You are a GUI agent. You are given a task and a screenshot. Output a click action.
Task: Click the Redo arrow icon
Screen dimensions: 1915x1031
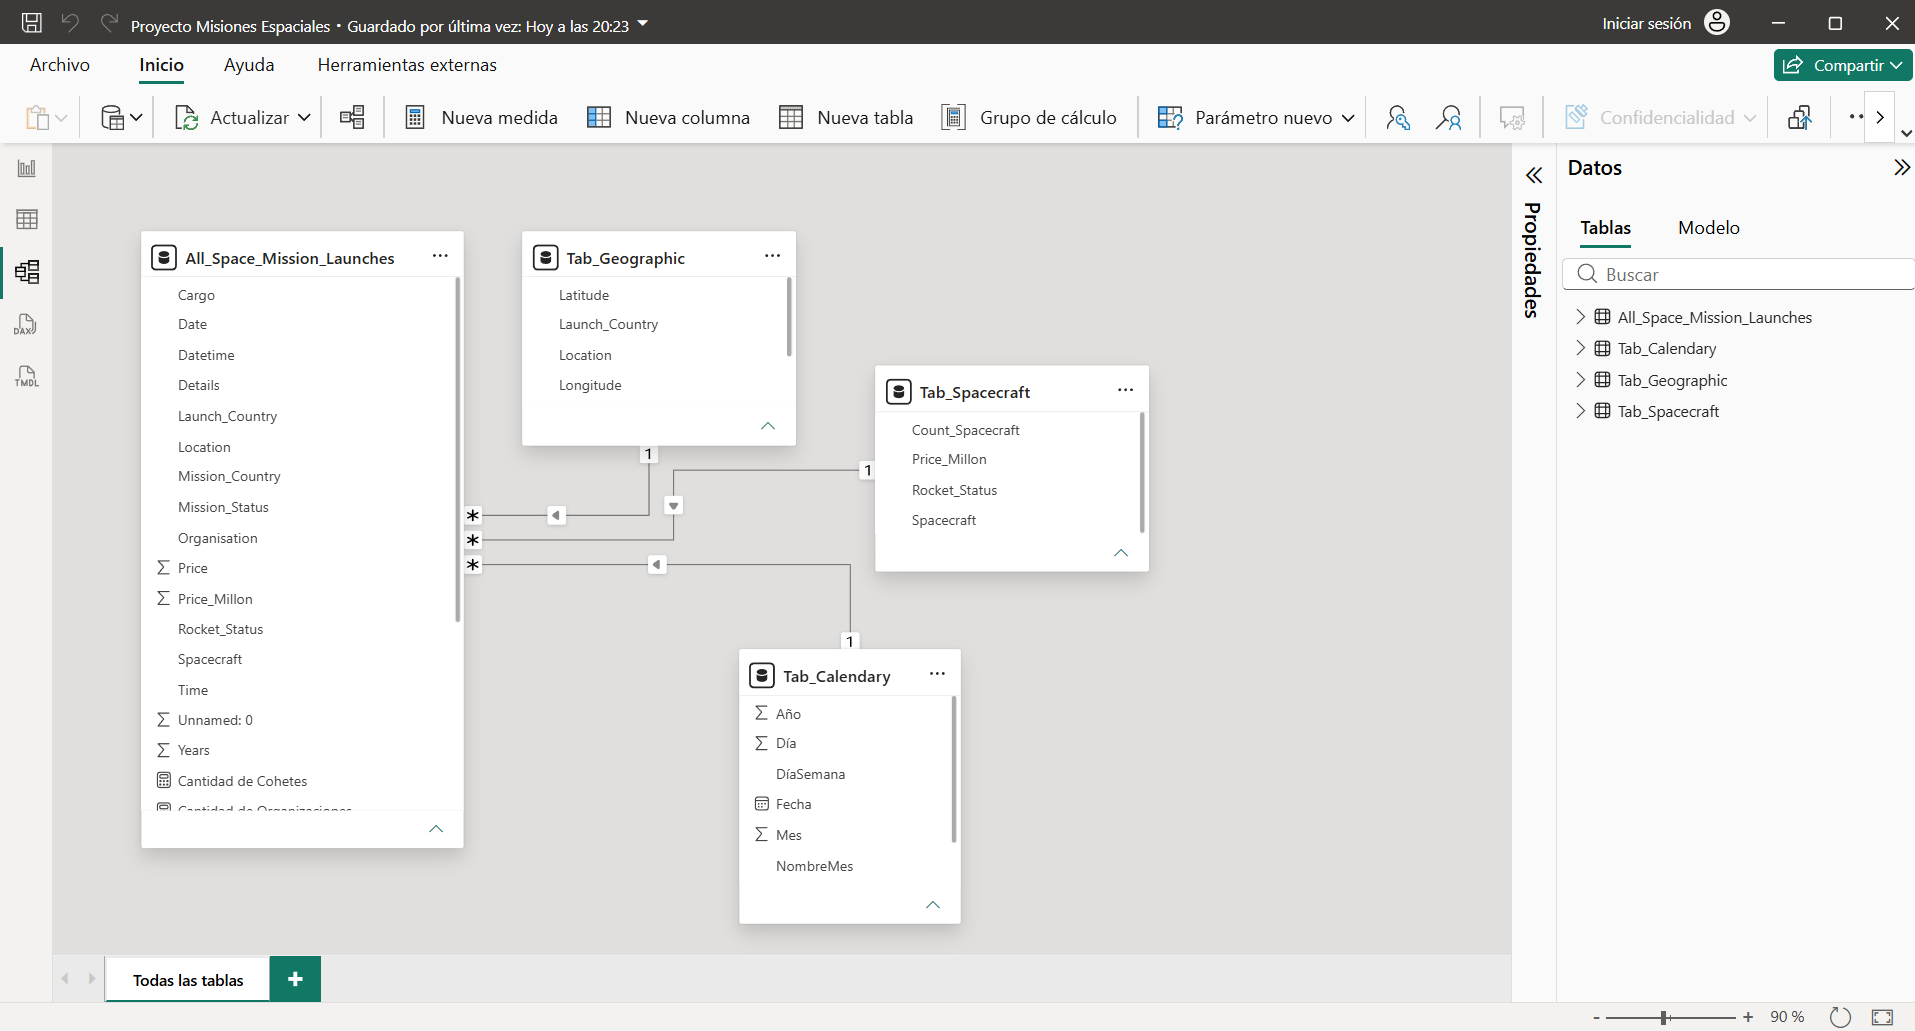(109, 23)
